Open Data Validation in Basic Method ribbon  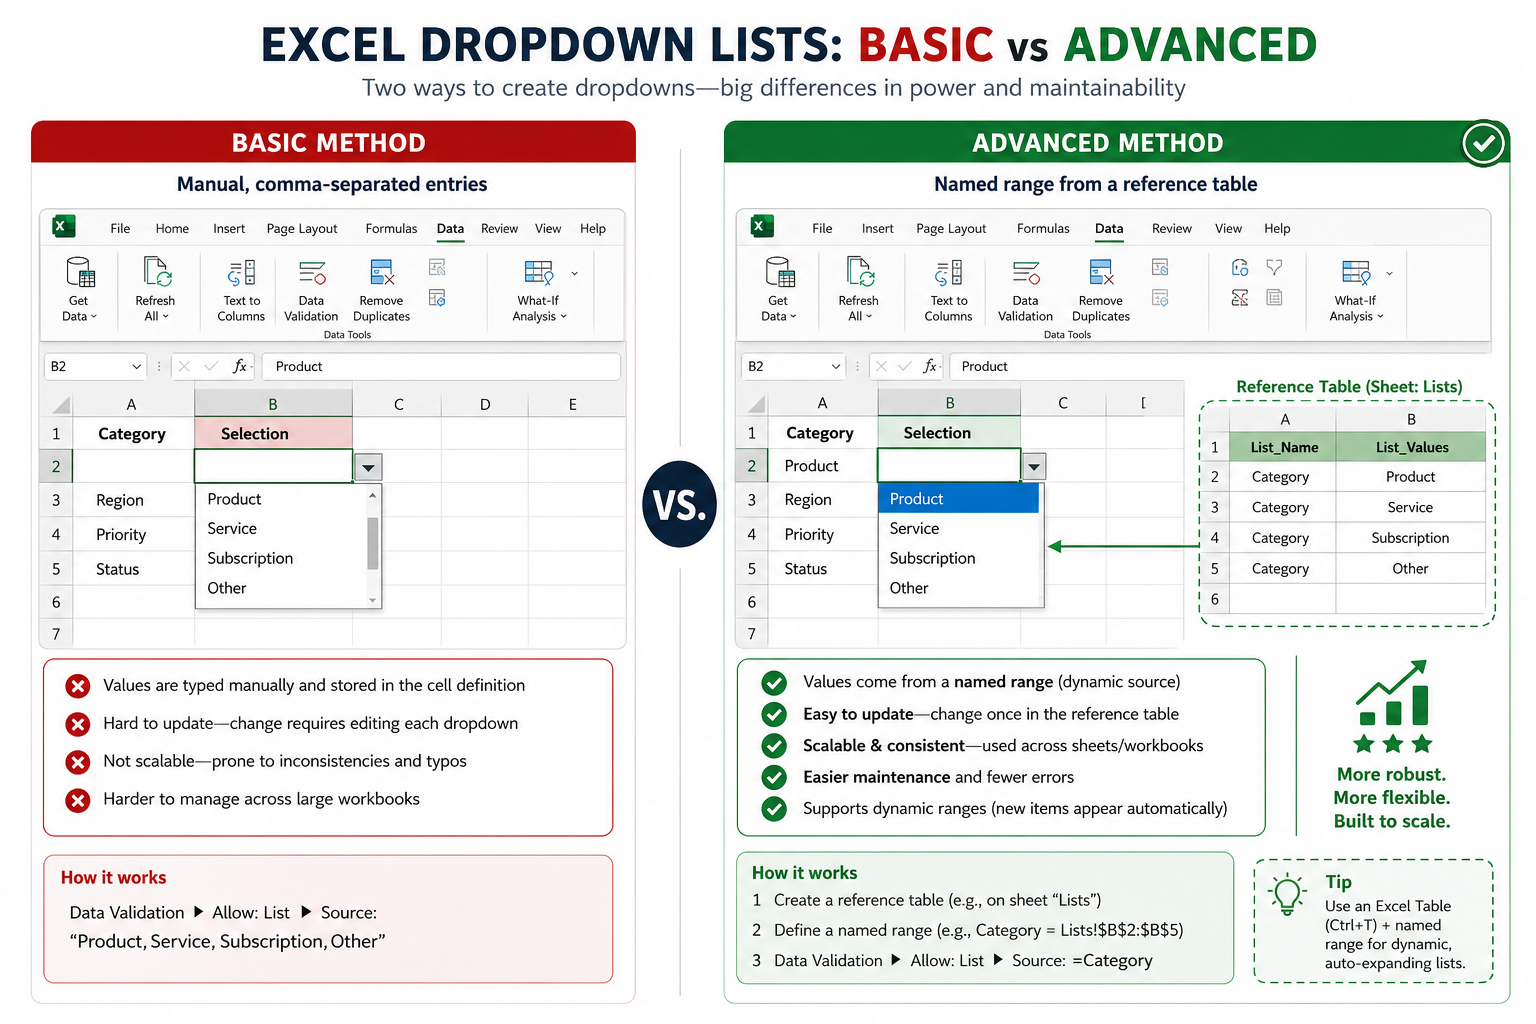pos(311,290)
